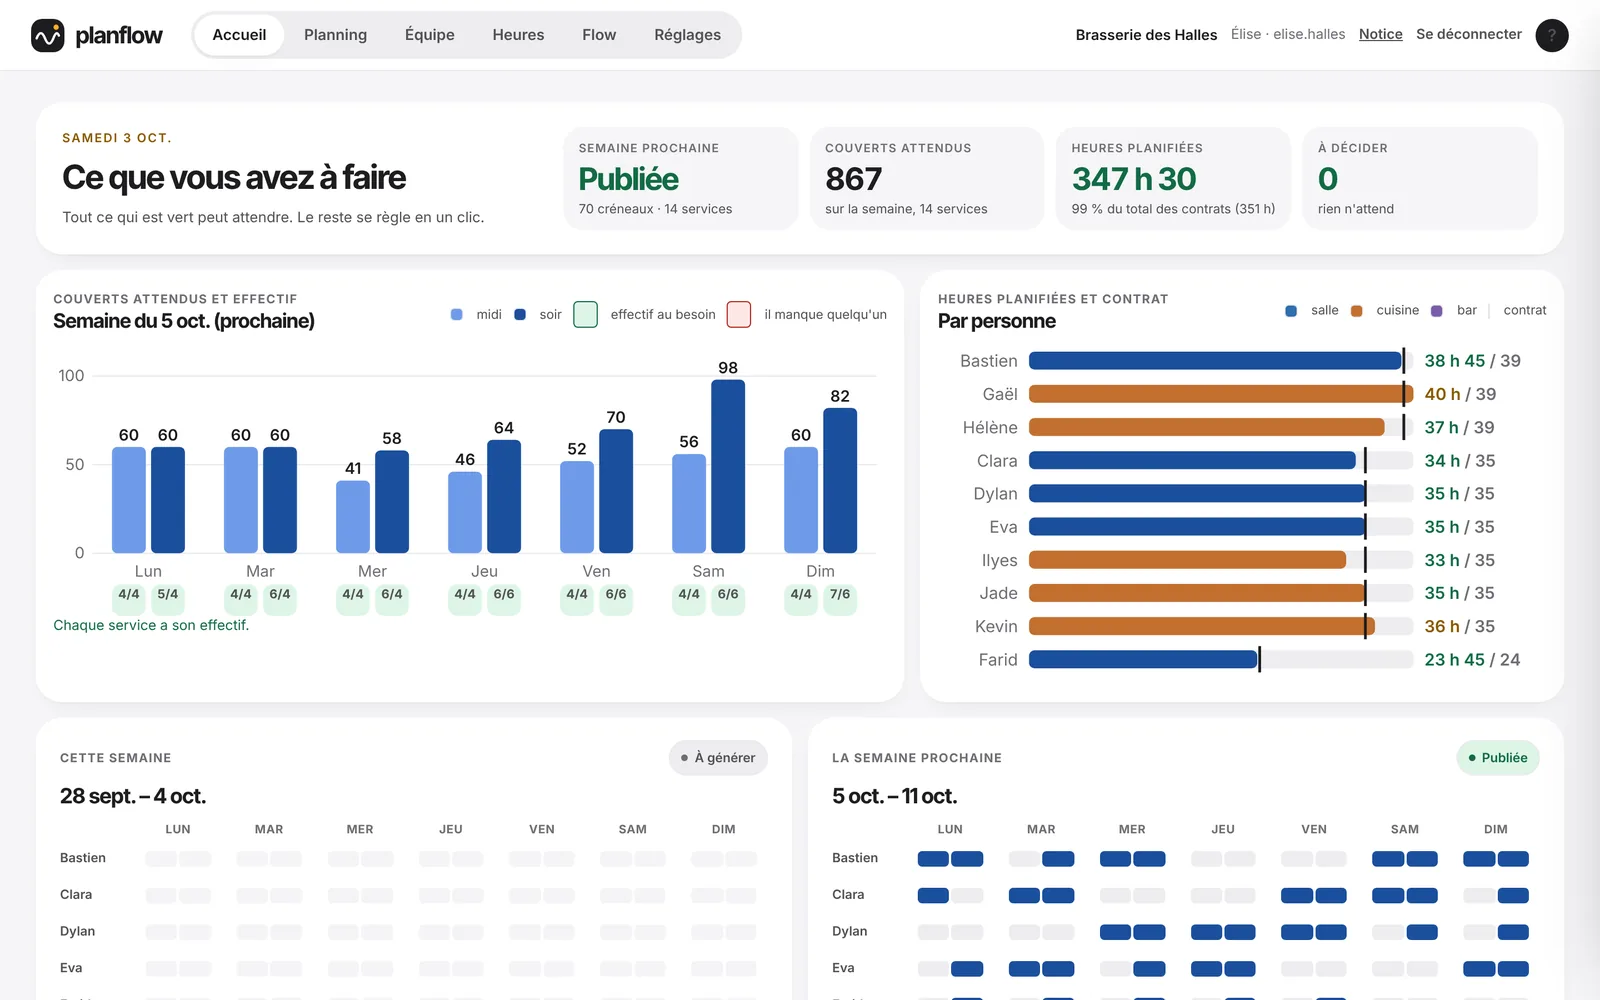
Task: Click Bastien's Monday shift, next week grid
Action: pos(950,859)
